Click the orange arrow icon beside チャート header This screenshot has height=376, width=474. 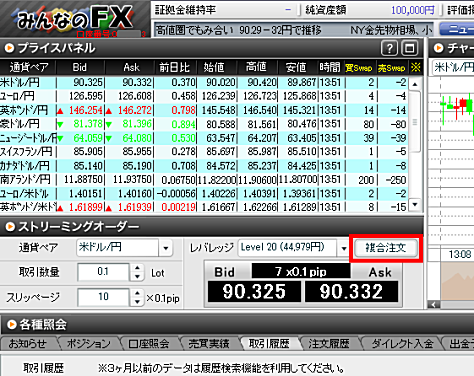point(438,48)
